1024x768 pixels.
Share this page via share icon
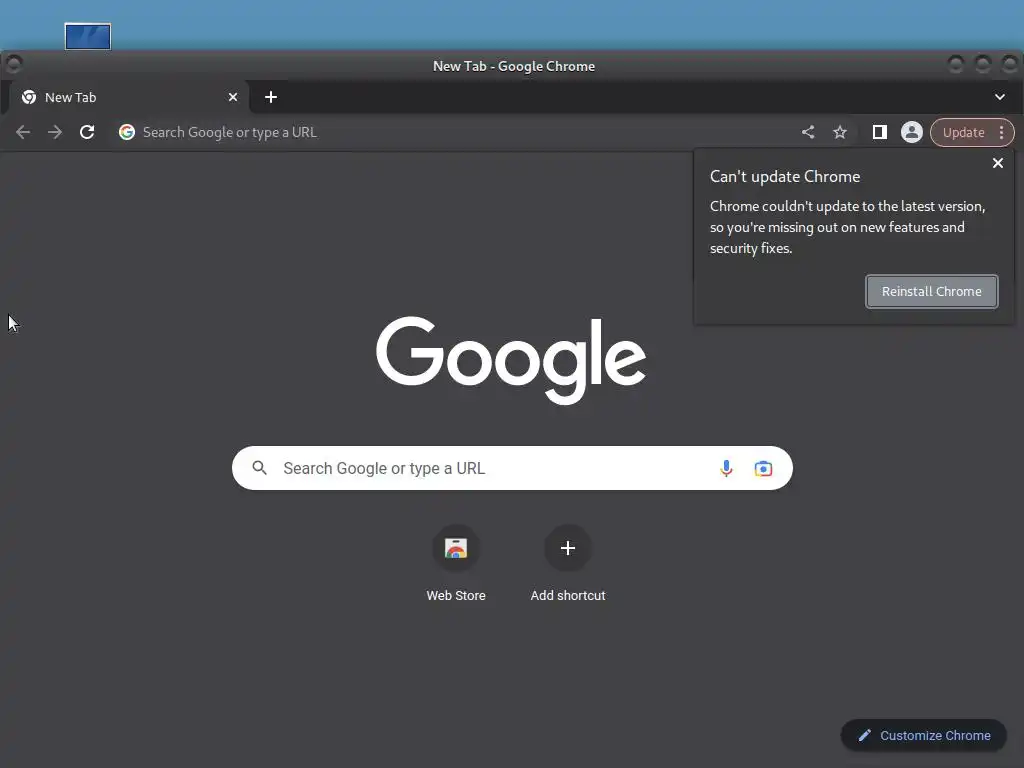pyautogui.click(x=808, y=133)
